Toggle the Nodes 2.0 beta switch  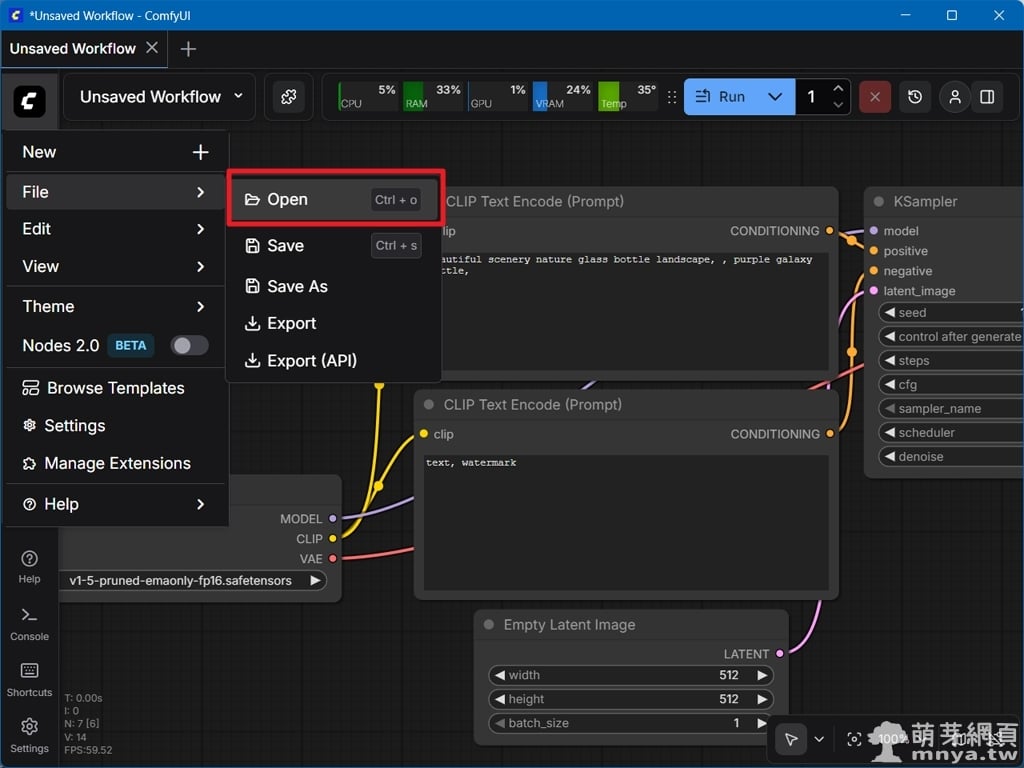pos(189,345)
